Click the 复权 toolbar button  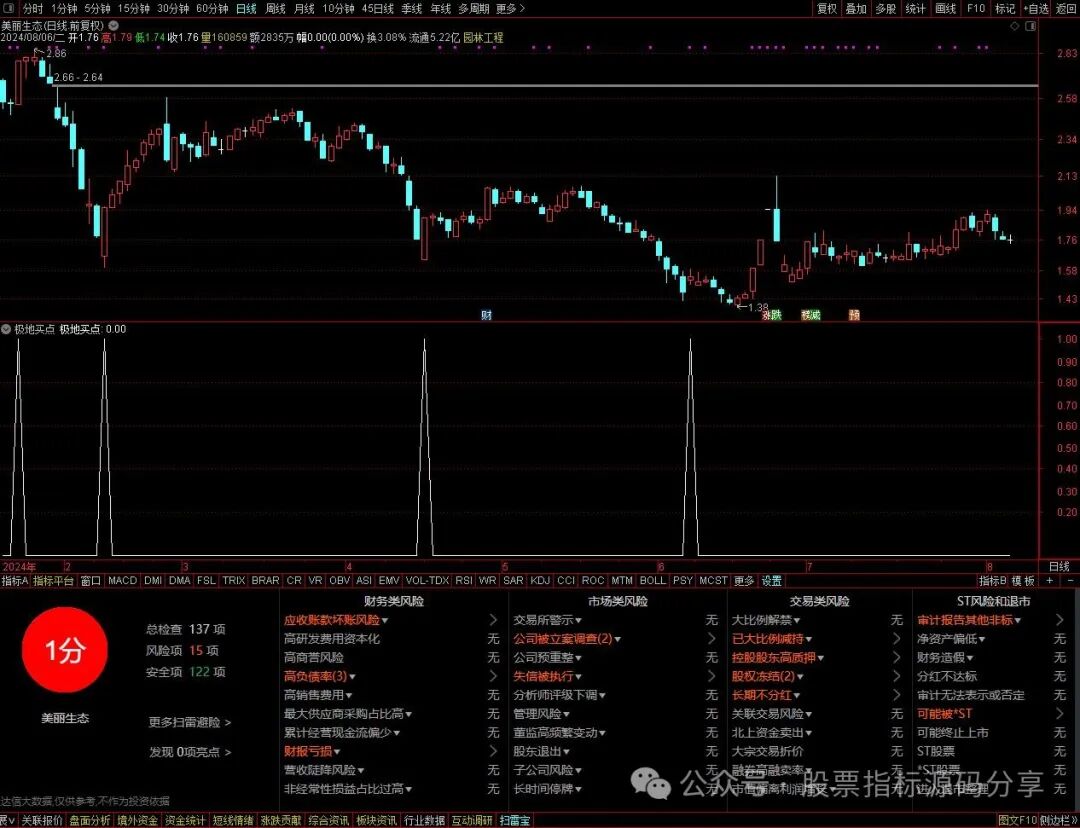tap(827, 8)
